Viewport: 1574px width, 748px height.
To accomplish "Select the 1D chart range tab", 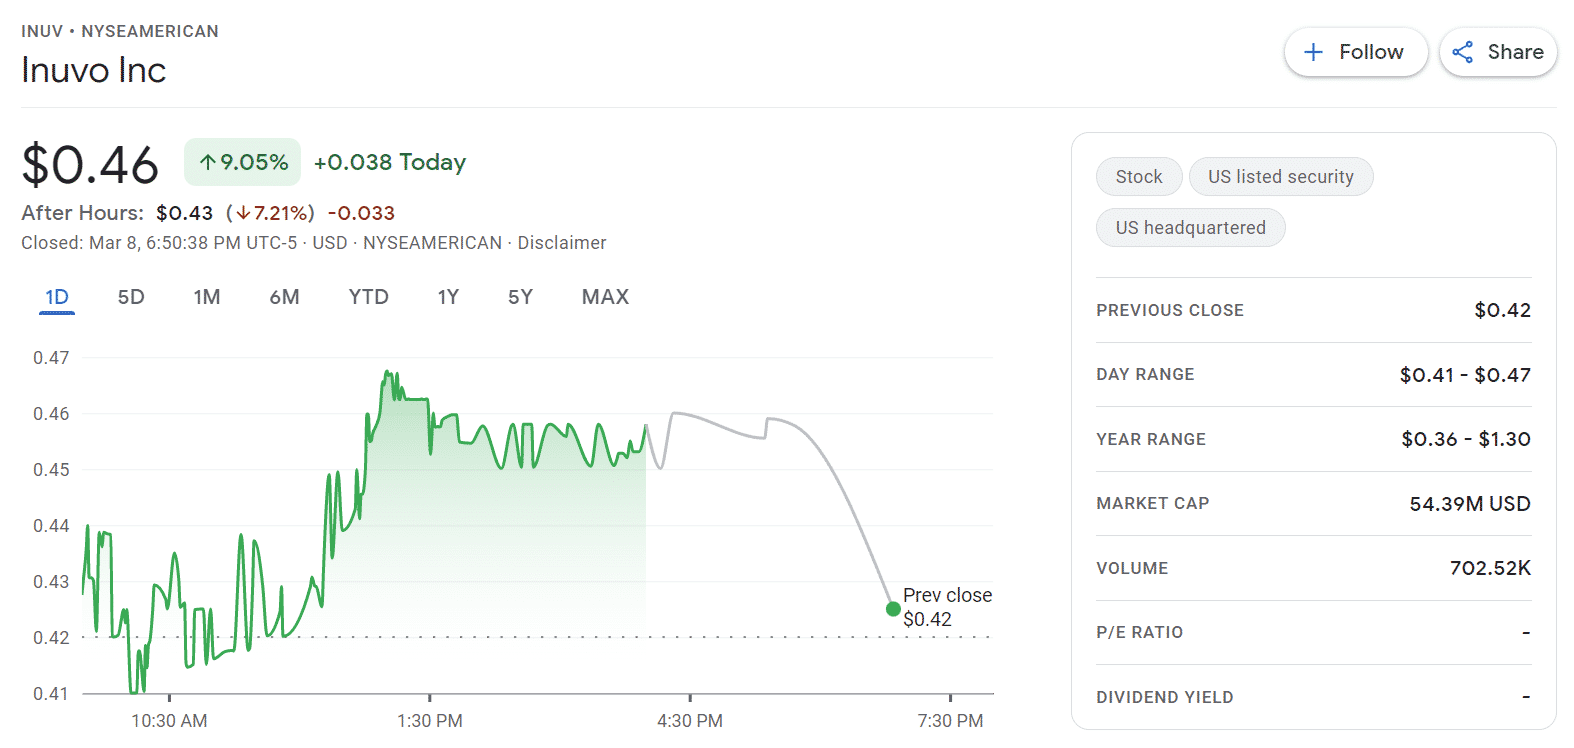I will click(57, 297).
